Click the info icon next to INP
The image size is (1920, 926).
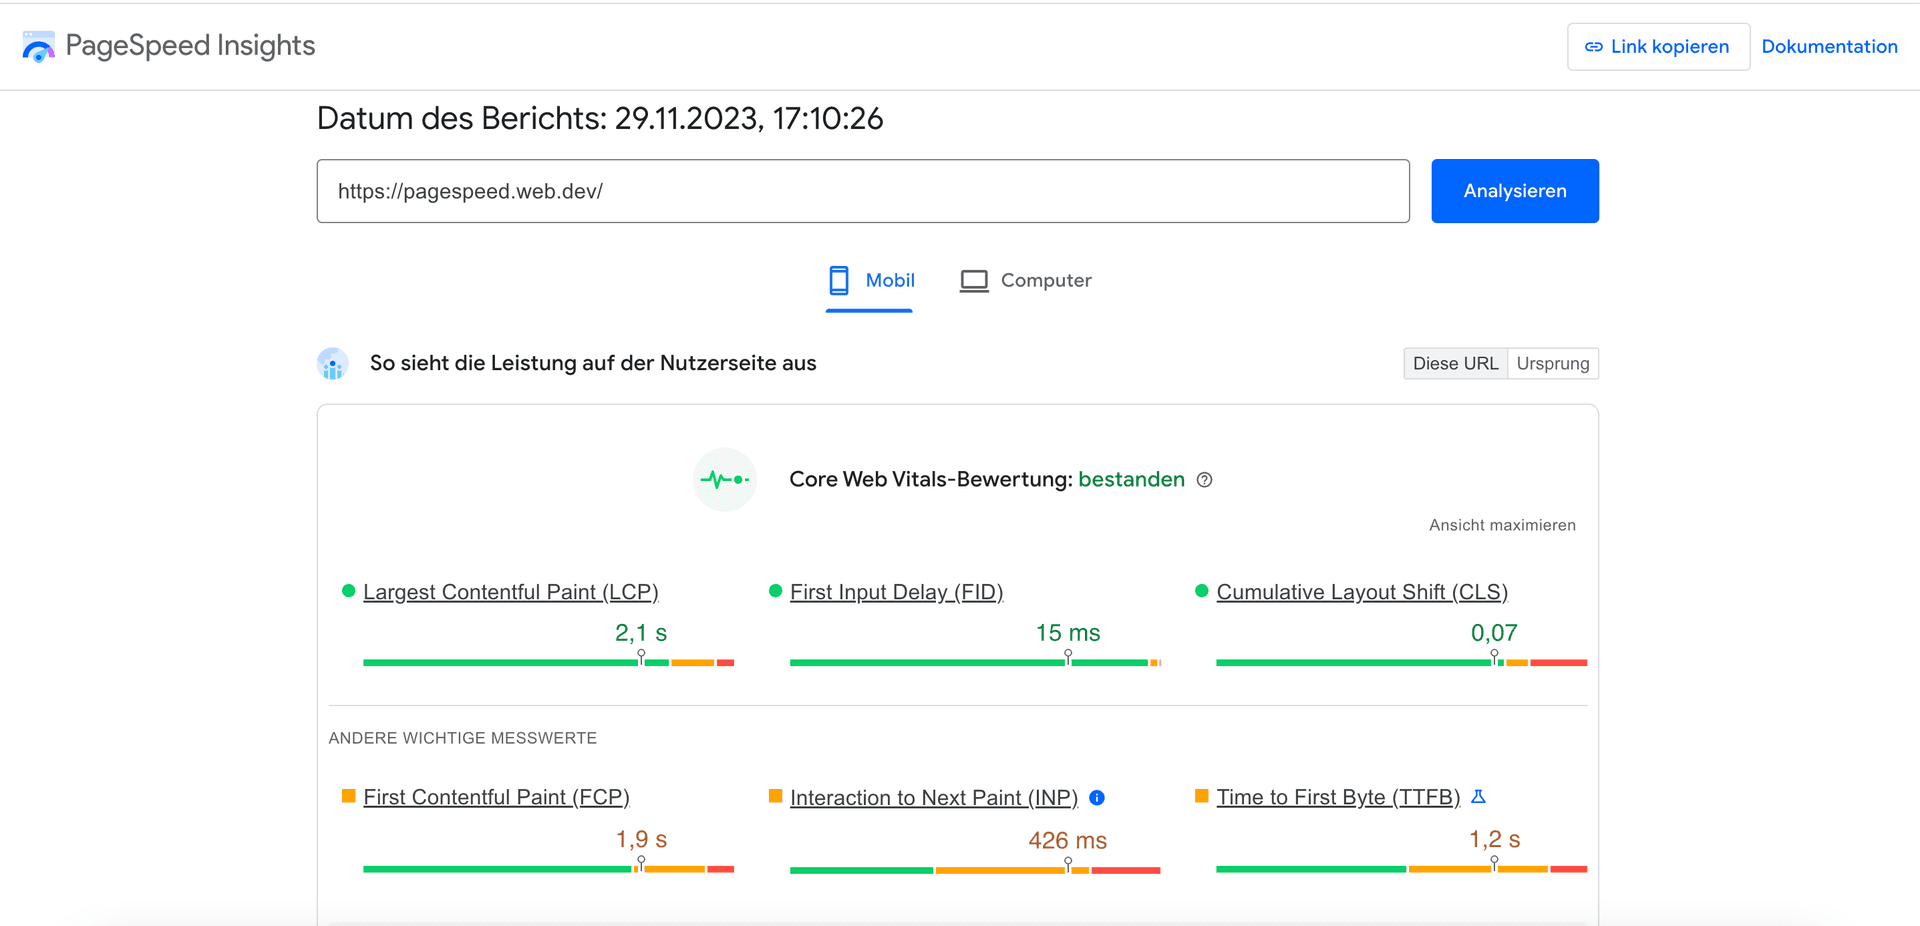pyautogui.click(x=1097, y=798)
